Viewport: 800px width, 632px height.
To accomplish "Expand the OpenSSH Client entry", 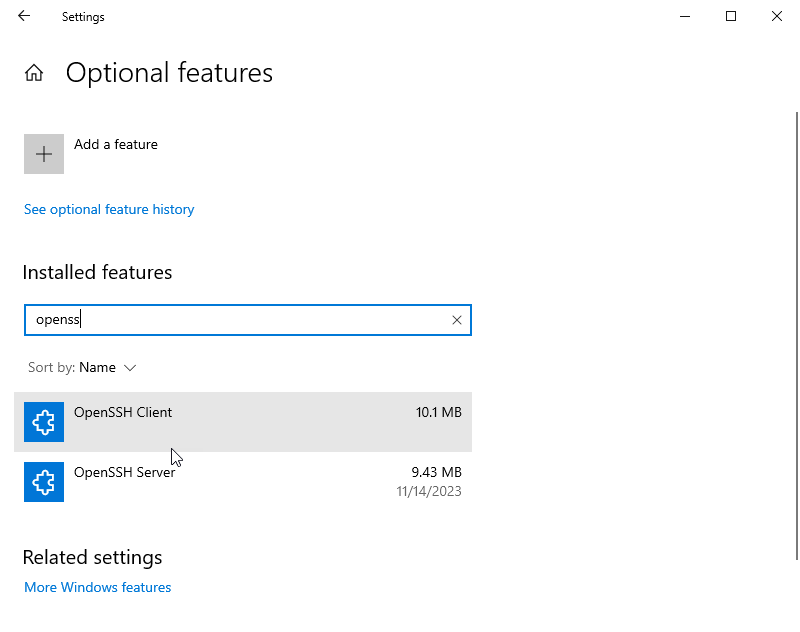I will (x=243, y=422).
